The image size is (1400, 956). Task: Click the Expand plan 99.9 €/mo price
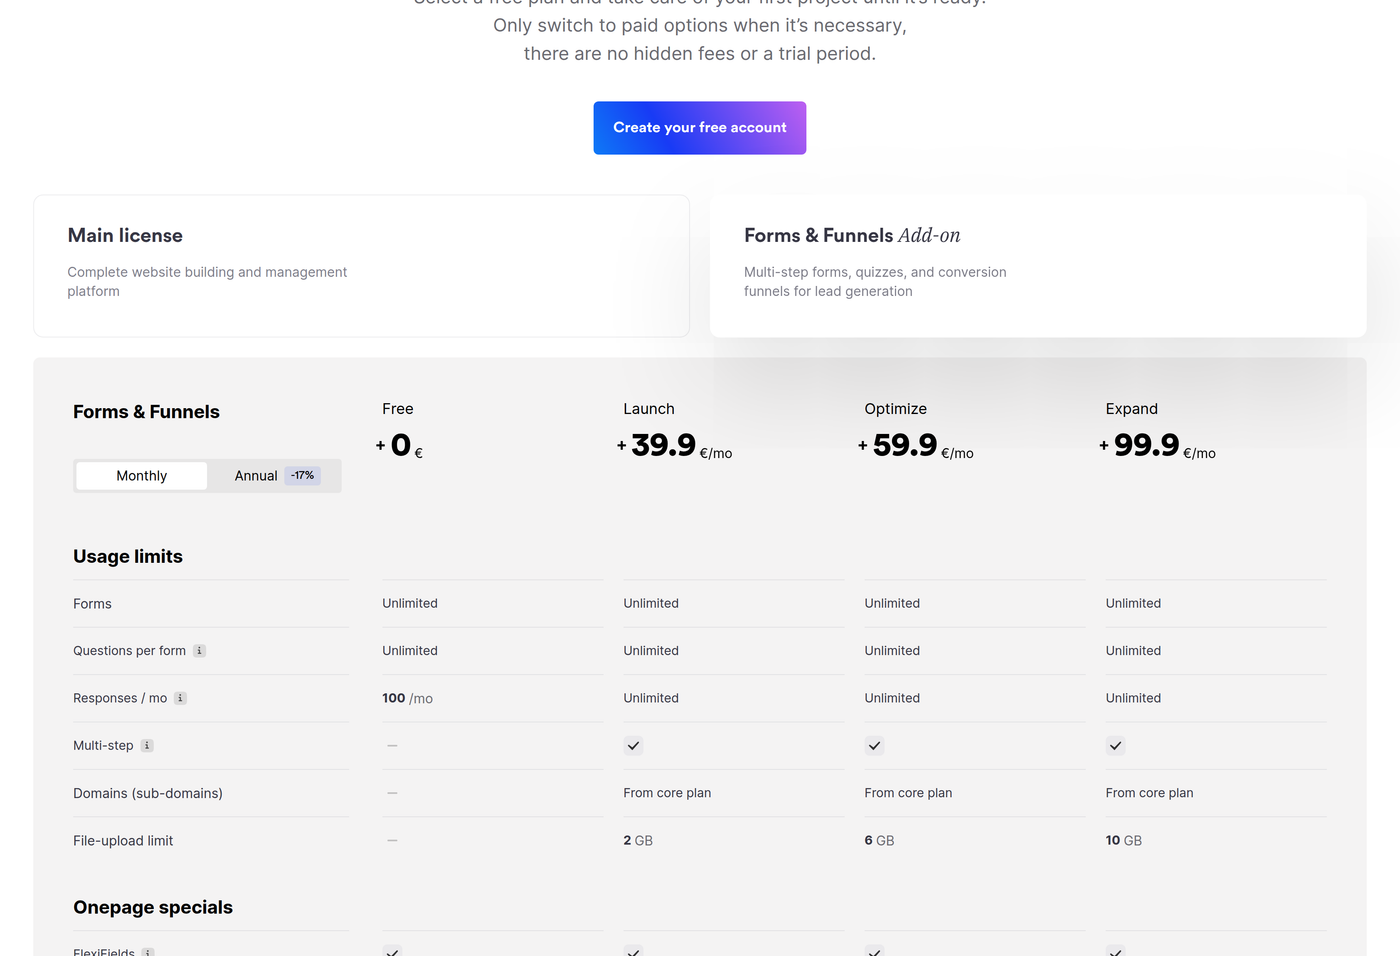pyautogui.click(x=1158, y=445)
